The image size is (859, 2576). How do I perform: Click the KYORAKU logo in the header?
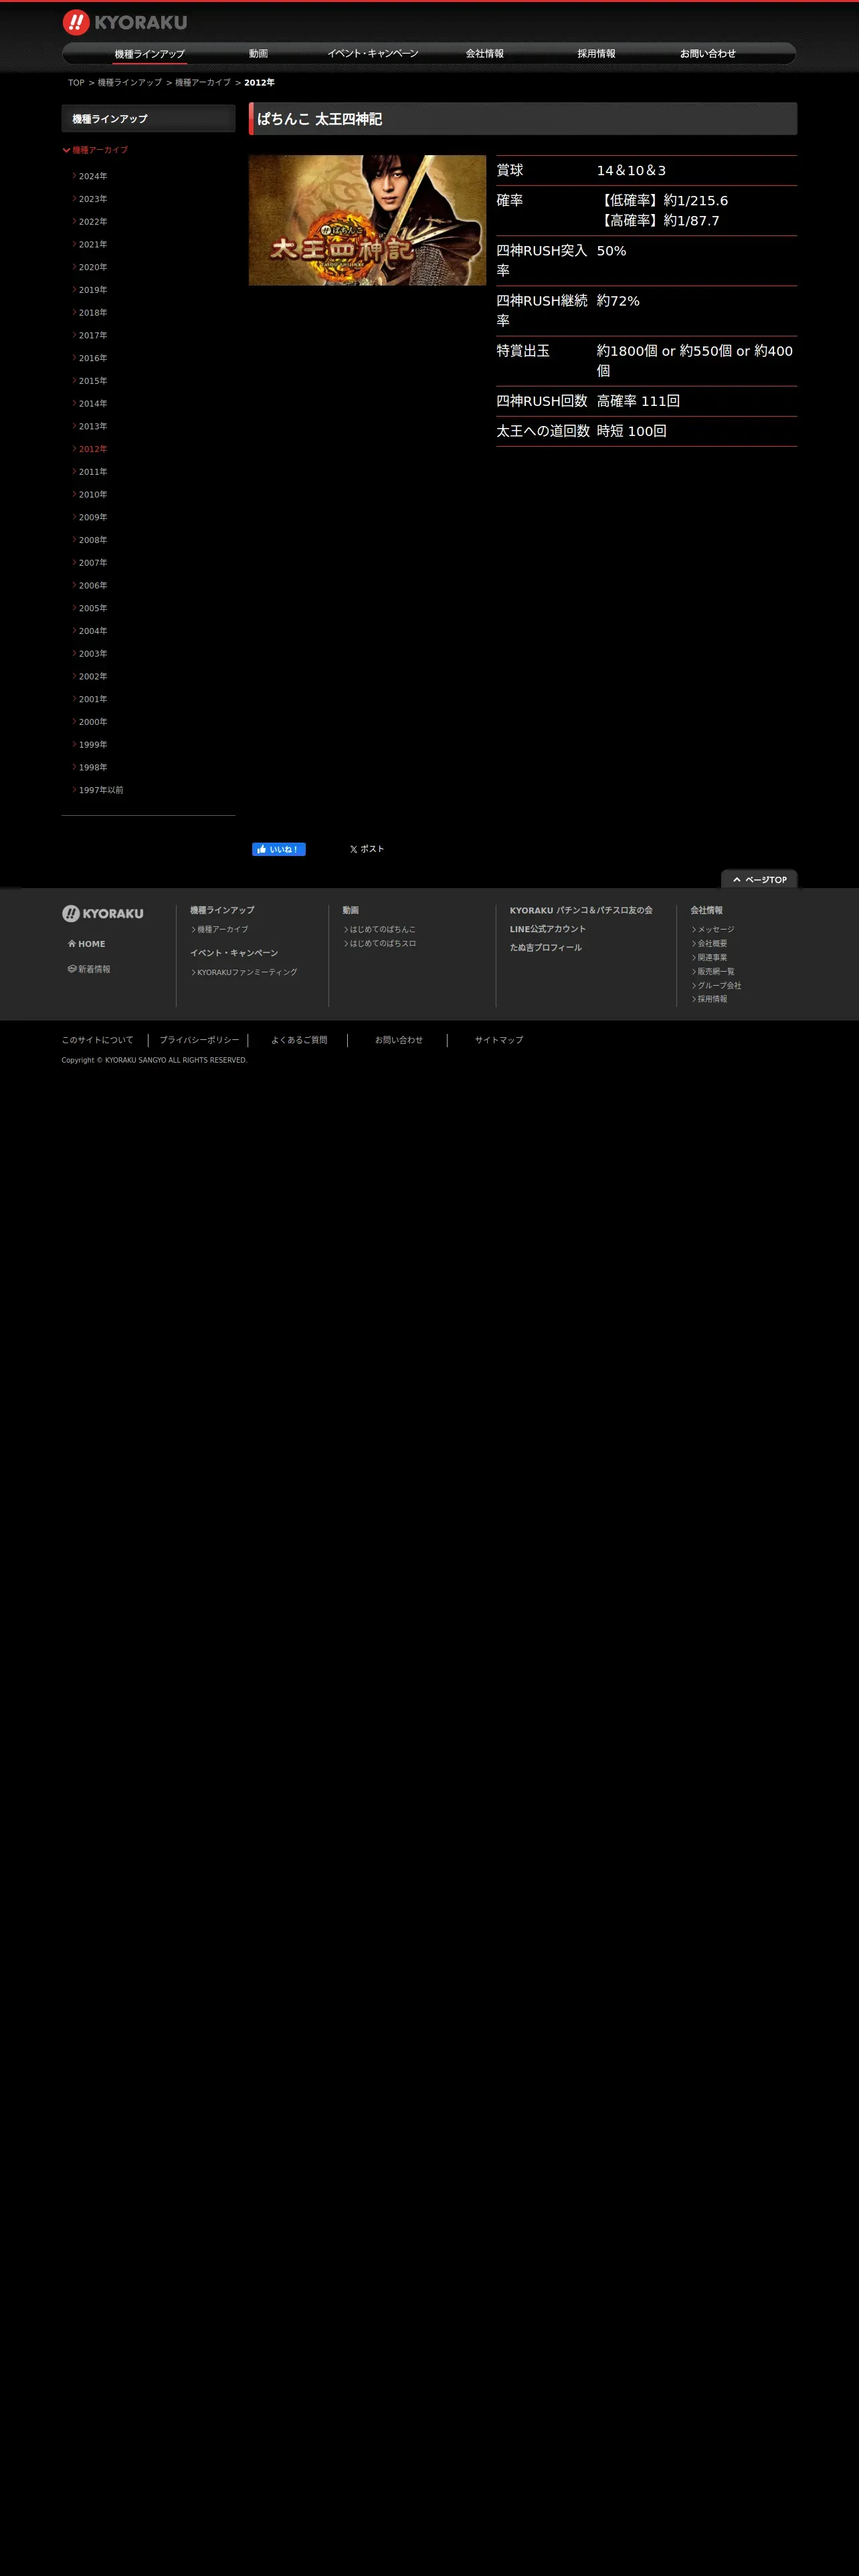125,22
